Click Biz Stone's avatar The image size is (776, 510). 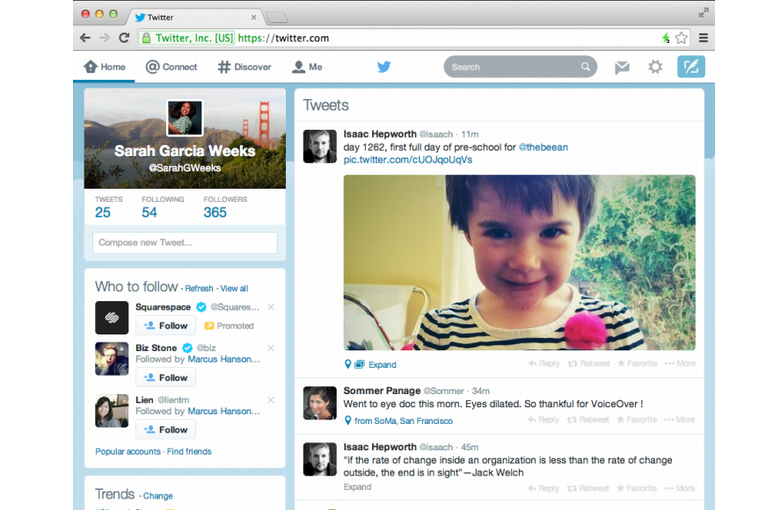tap(112, 359)
